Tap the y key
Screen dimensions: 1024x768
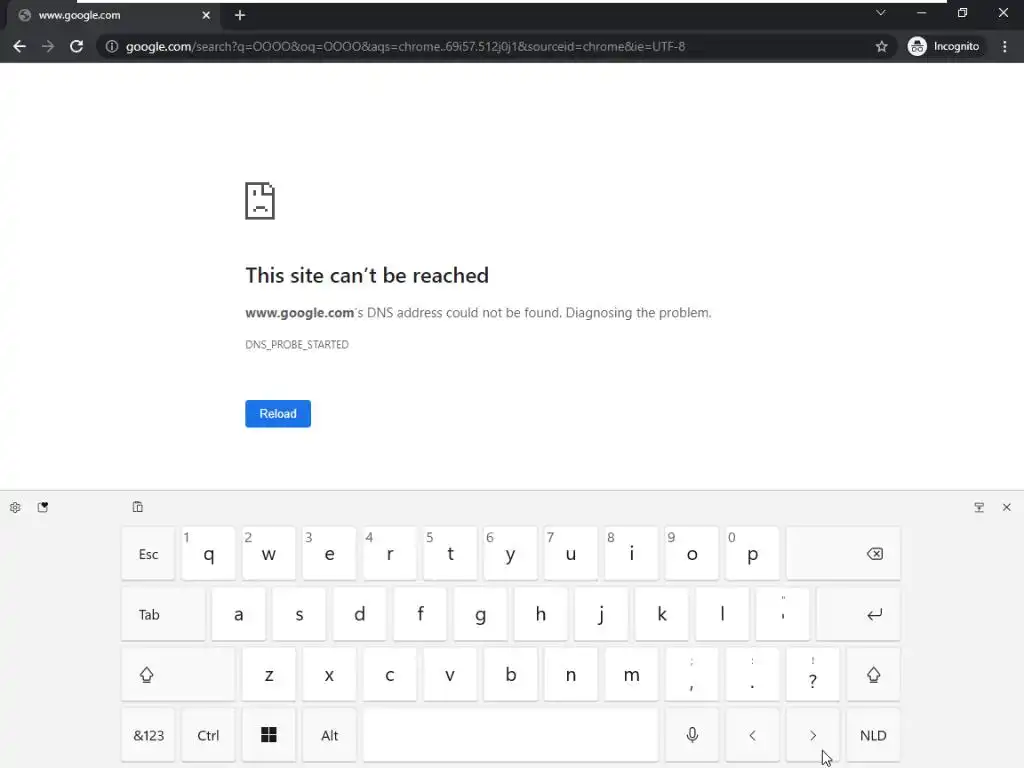(511, 554)
